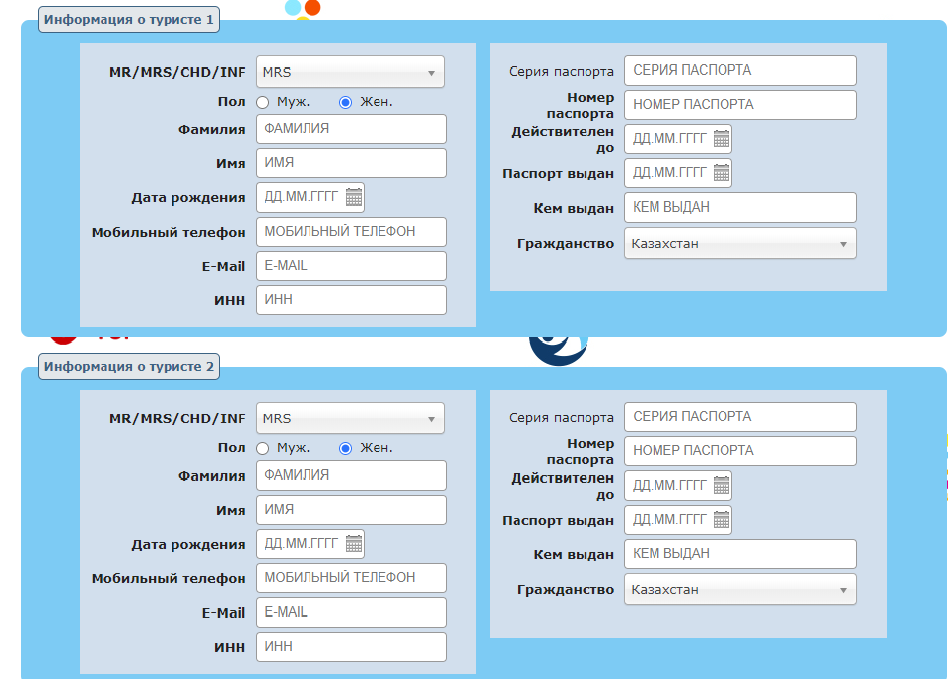948x682 pixels.
Task: Open passport issue date calendar for tourist 2
Action: coord(721,520)
